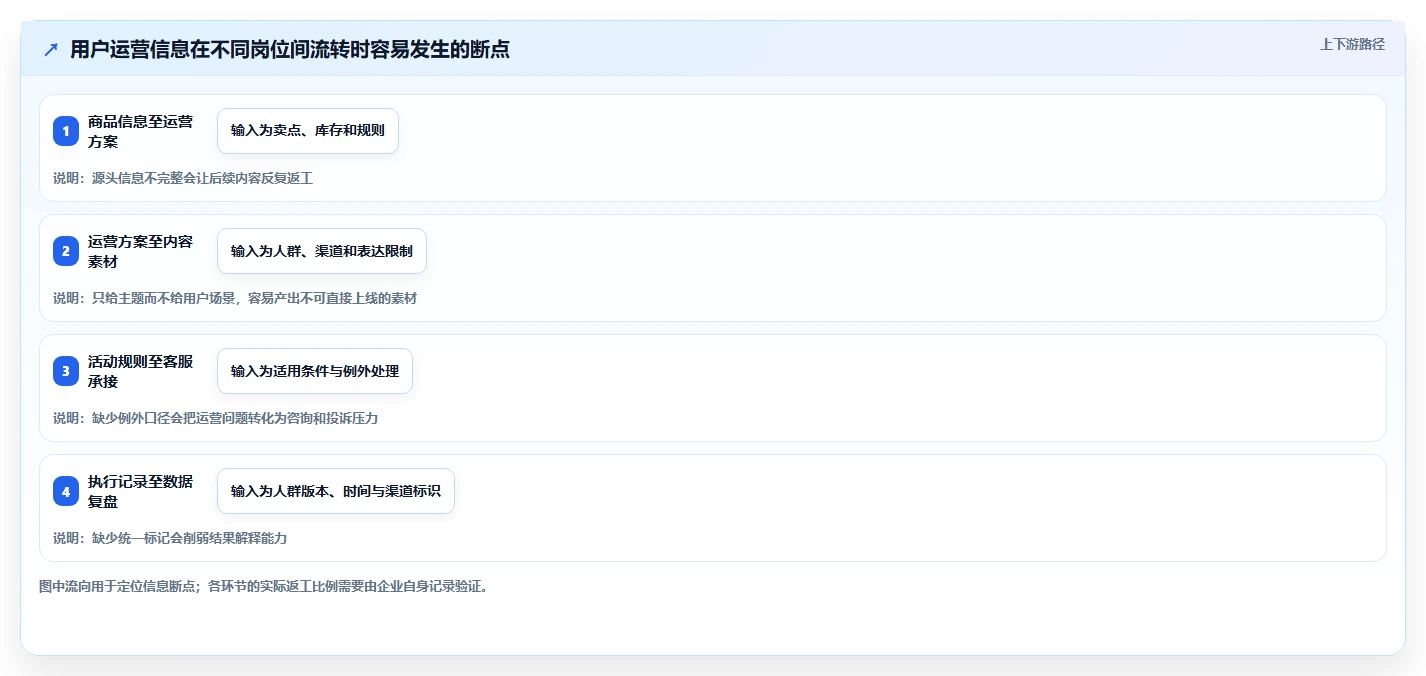Click the 上下游路径 label in the header
The image size is (1426, 676).
coord(1352,44)
